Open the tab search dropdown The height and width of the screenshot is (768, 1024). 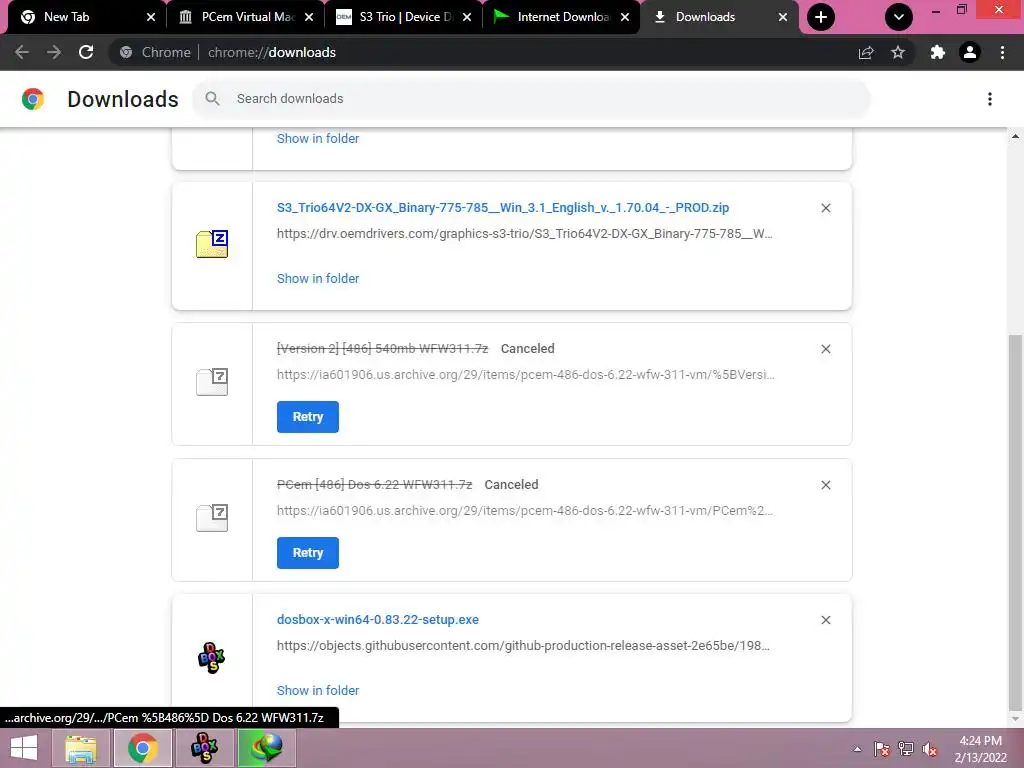(x=899, y=17)
